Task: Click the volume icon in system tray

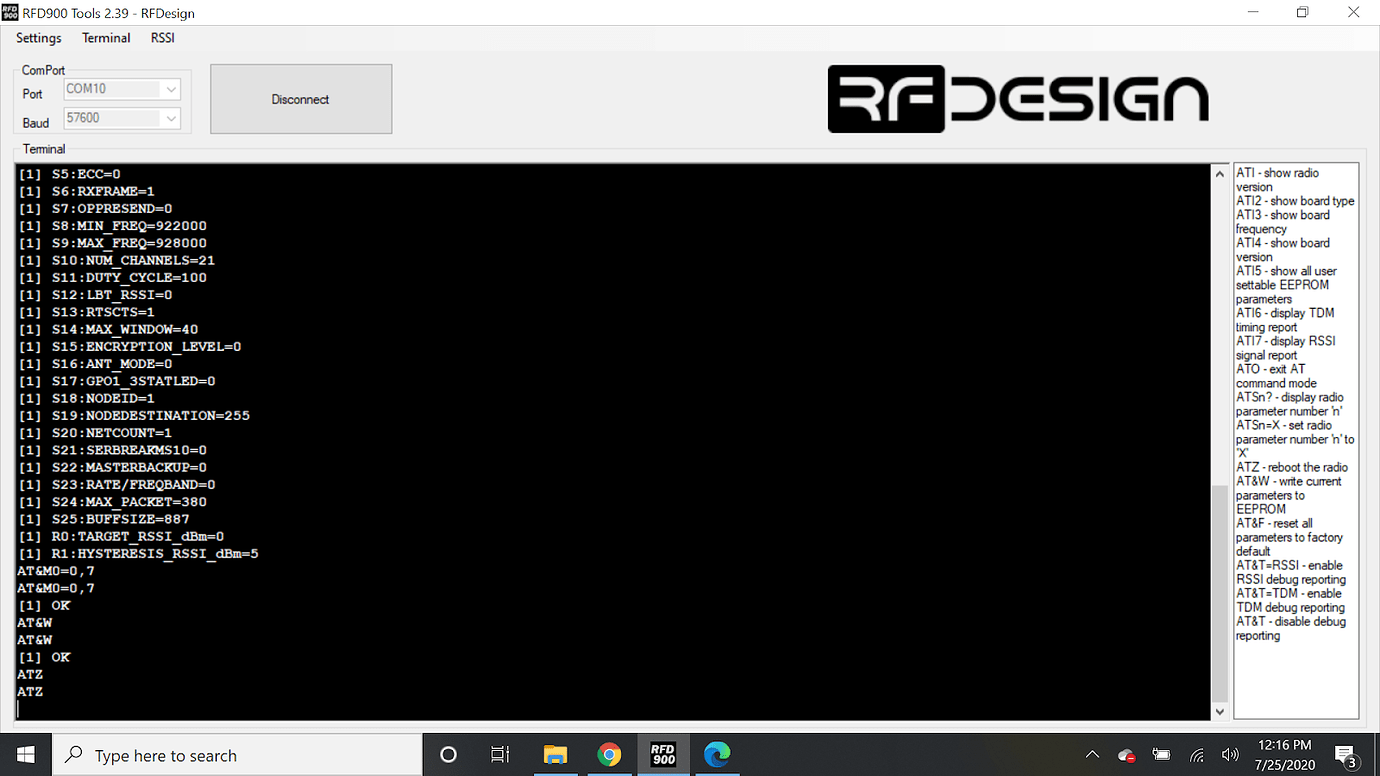Action: pyautogui.click(x=1230, y=755)
